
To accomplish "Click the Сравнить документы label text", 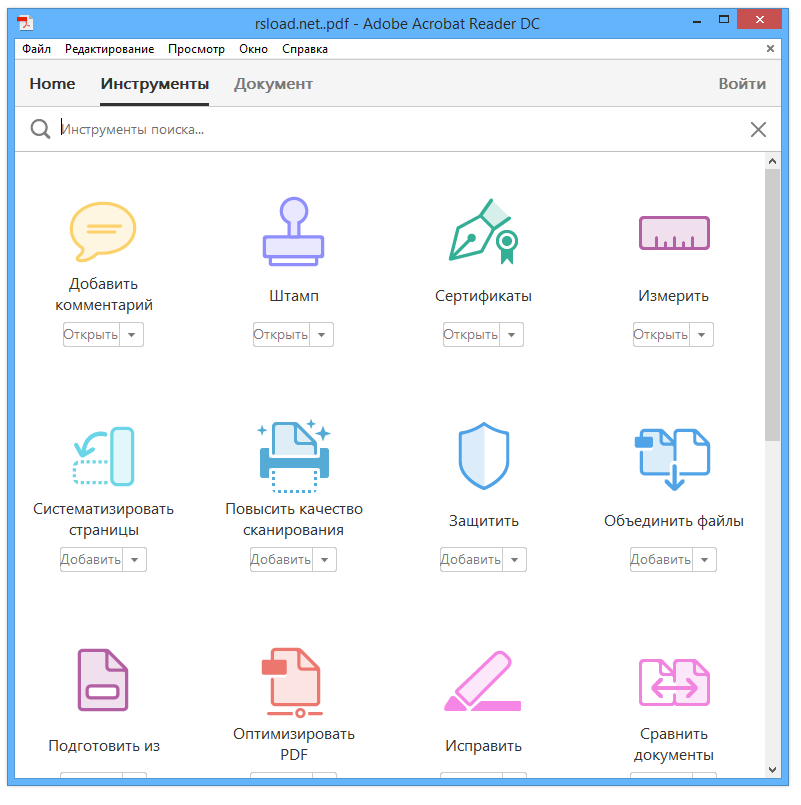I will tap(674, 744).
